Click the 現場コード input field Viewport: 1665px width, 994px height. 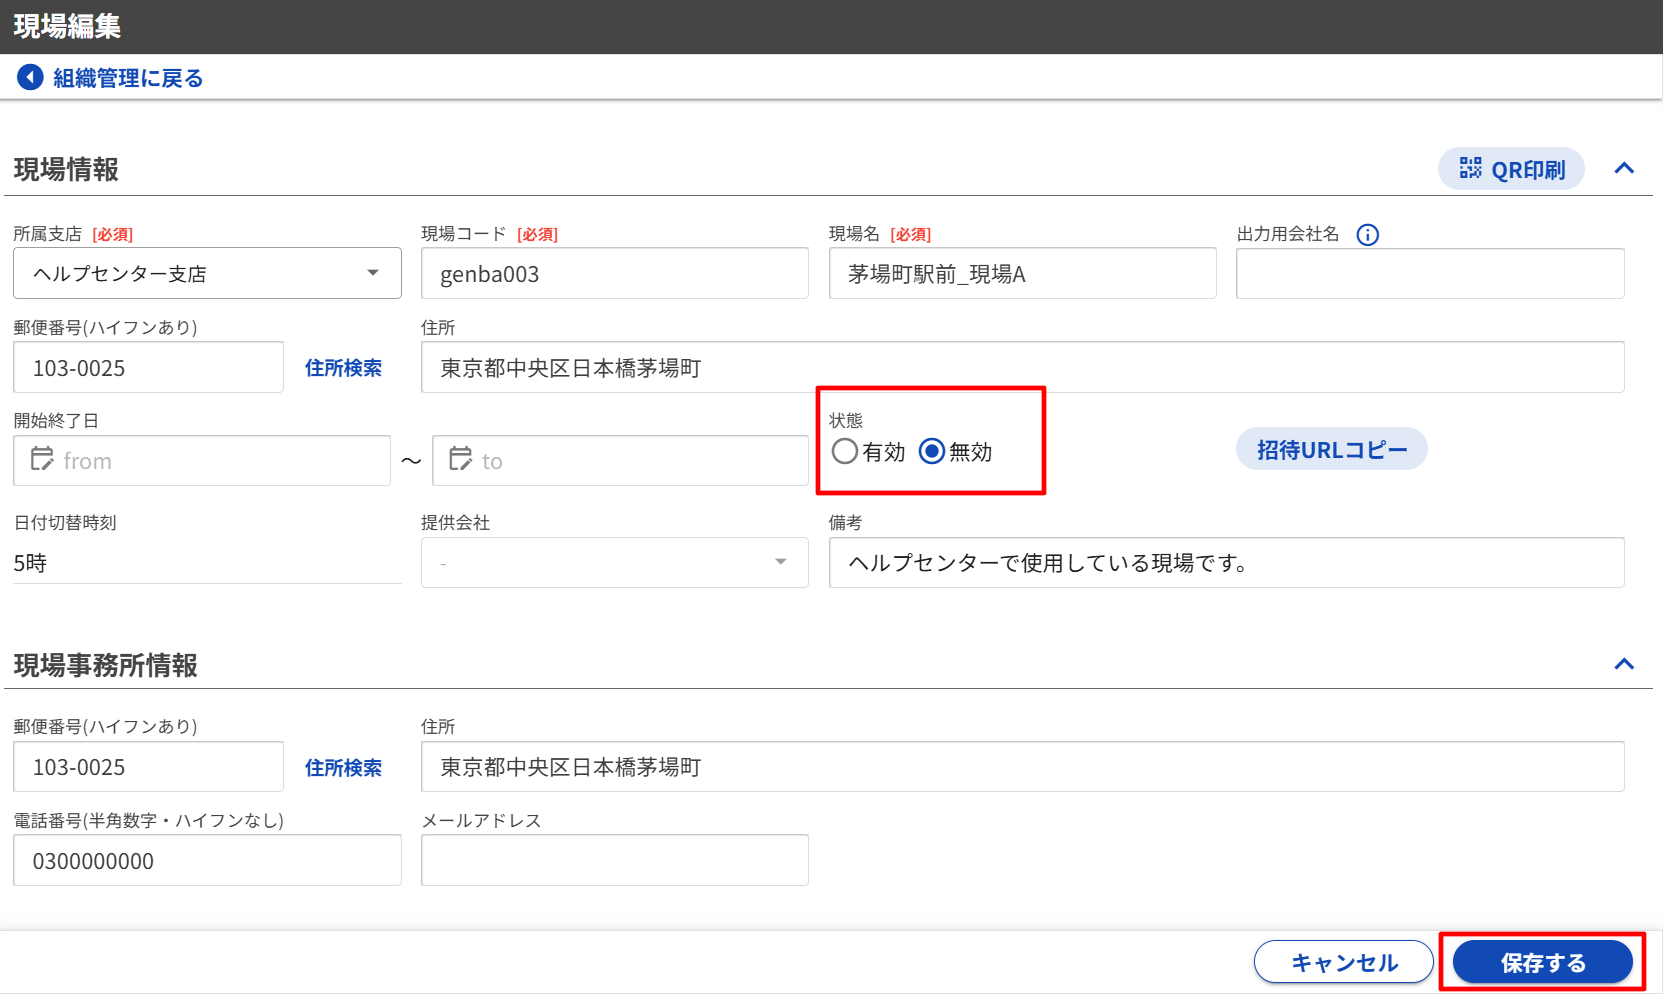[614, 274]
